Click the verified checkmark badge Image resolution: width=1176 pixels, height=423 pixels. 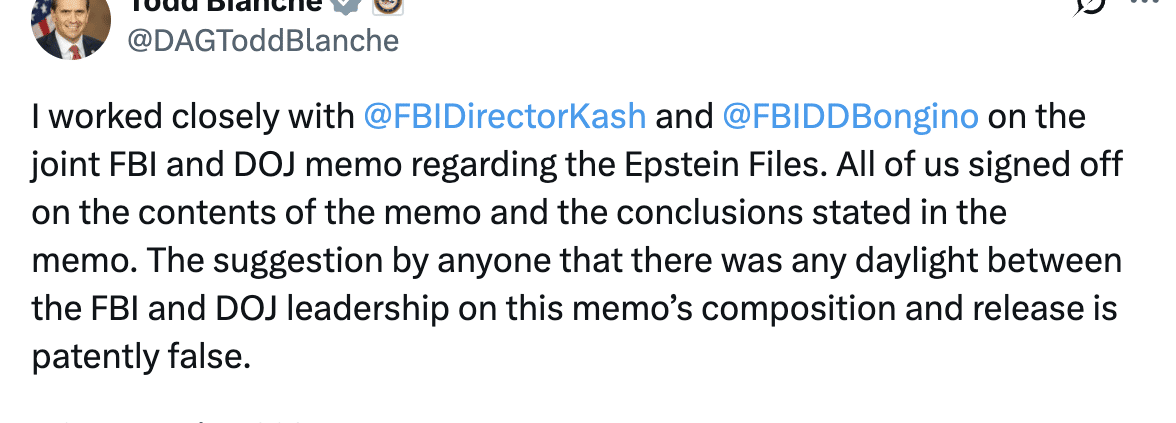(x=346, y=6)
